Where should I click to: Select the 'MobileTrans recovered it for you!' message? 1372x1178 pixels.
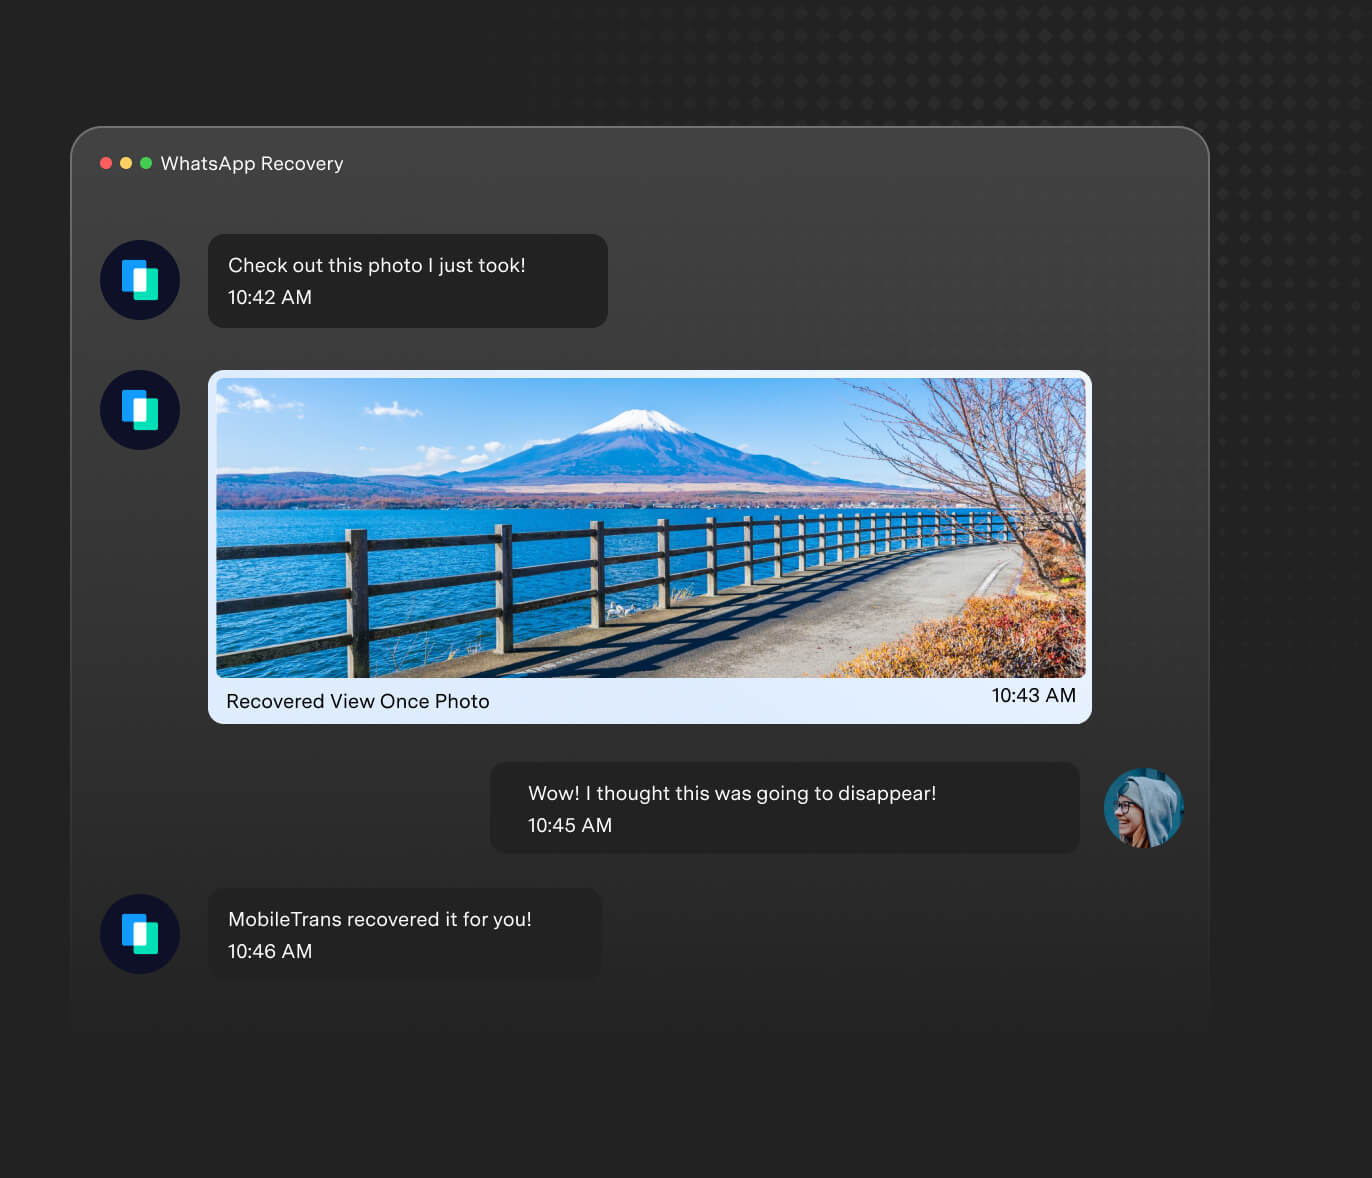point(380,919)
